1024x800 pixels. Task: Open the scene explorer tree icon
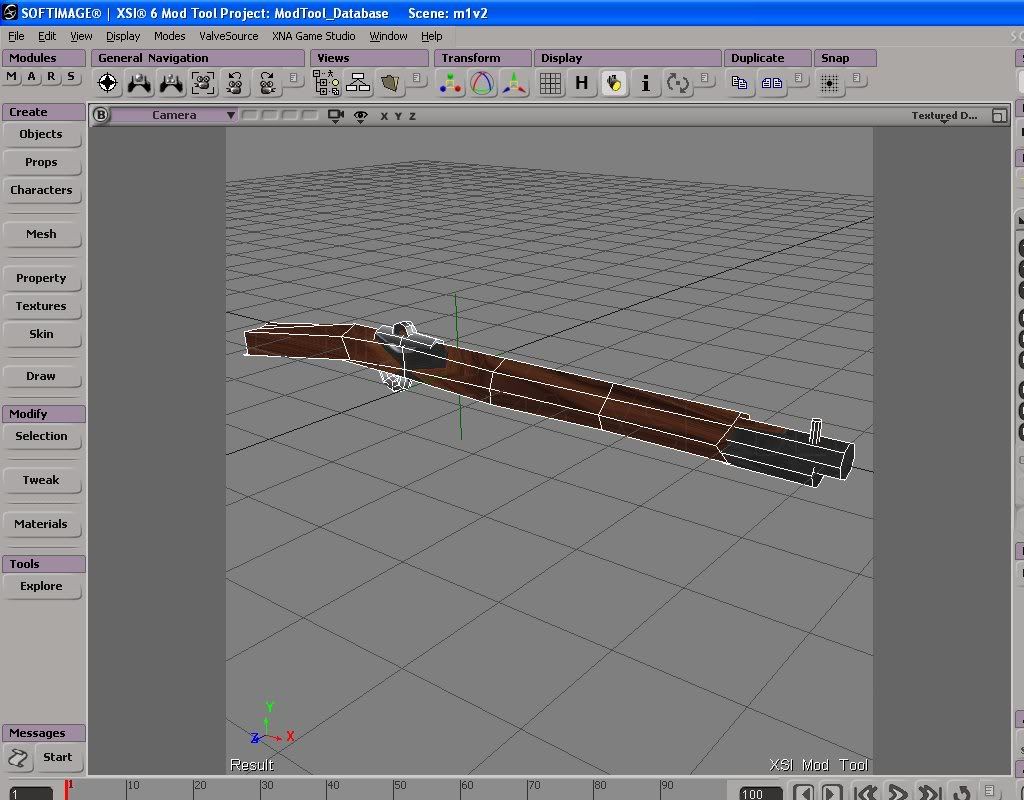tap(326, 83)
